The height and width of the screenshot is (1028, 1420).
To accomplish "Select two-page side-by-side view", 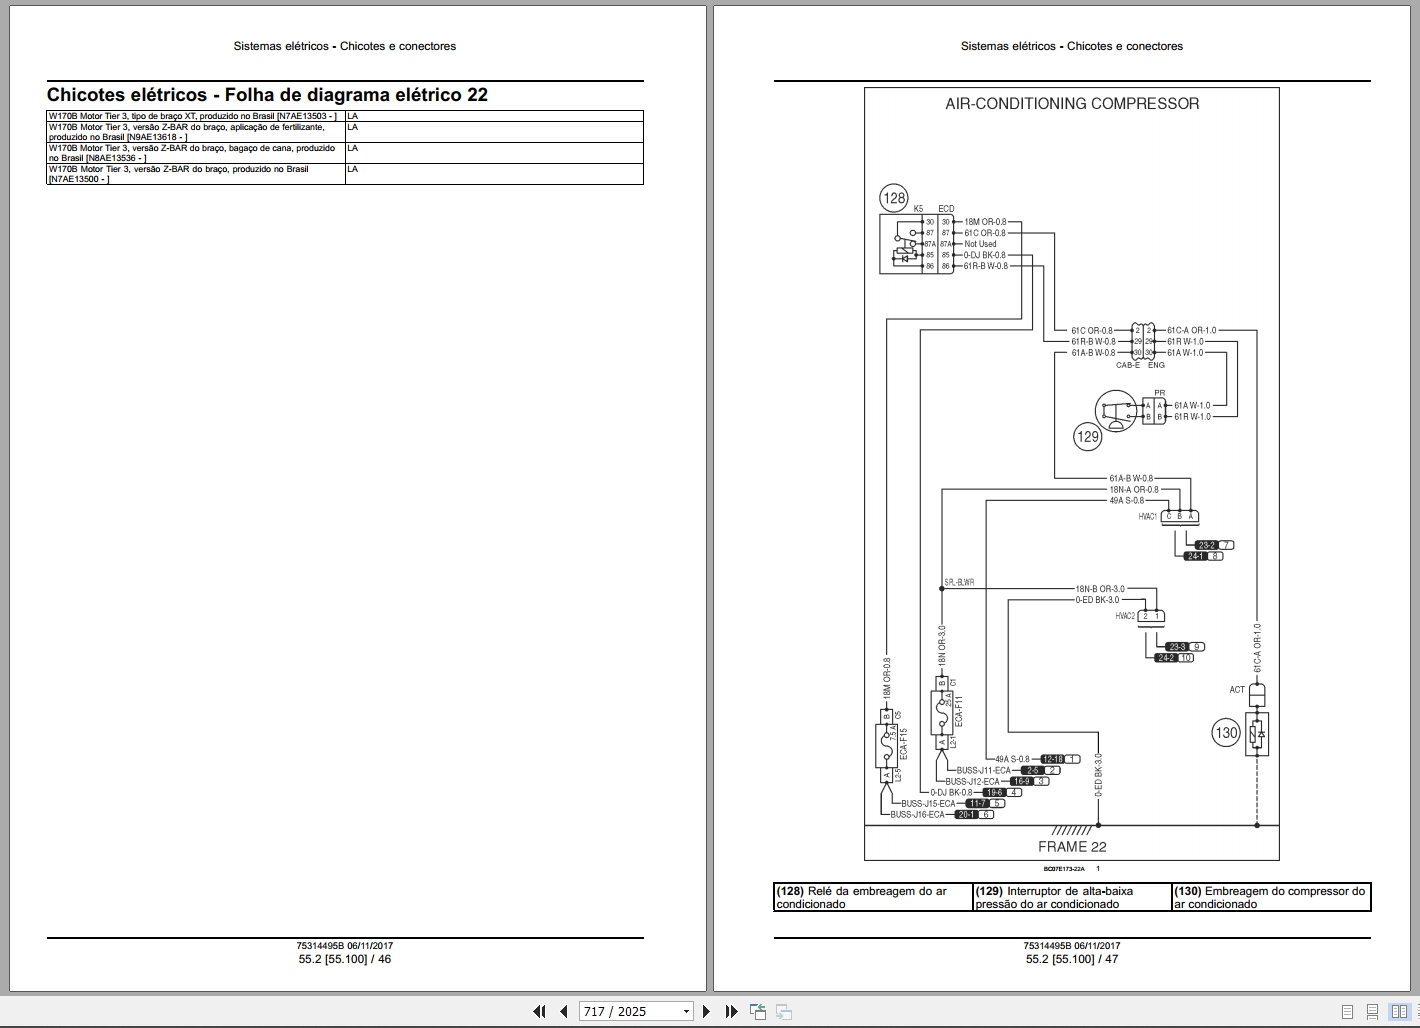I will pyautogui.click(x=1399, y=1012).
